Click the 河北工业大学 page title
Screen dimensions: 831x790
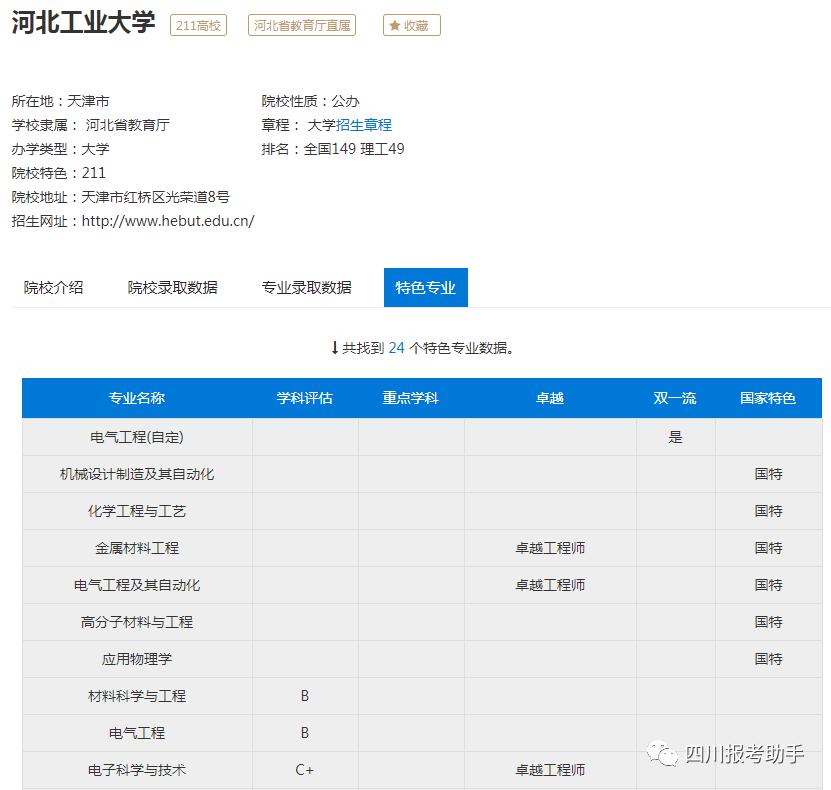coord(82,24)
